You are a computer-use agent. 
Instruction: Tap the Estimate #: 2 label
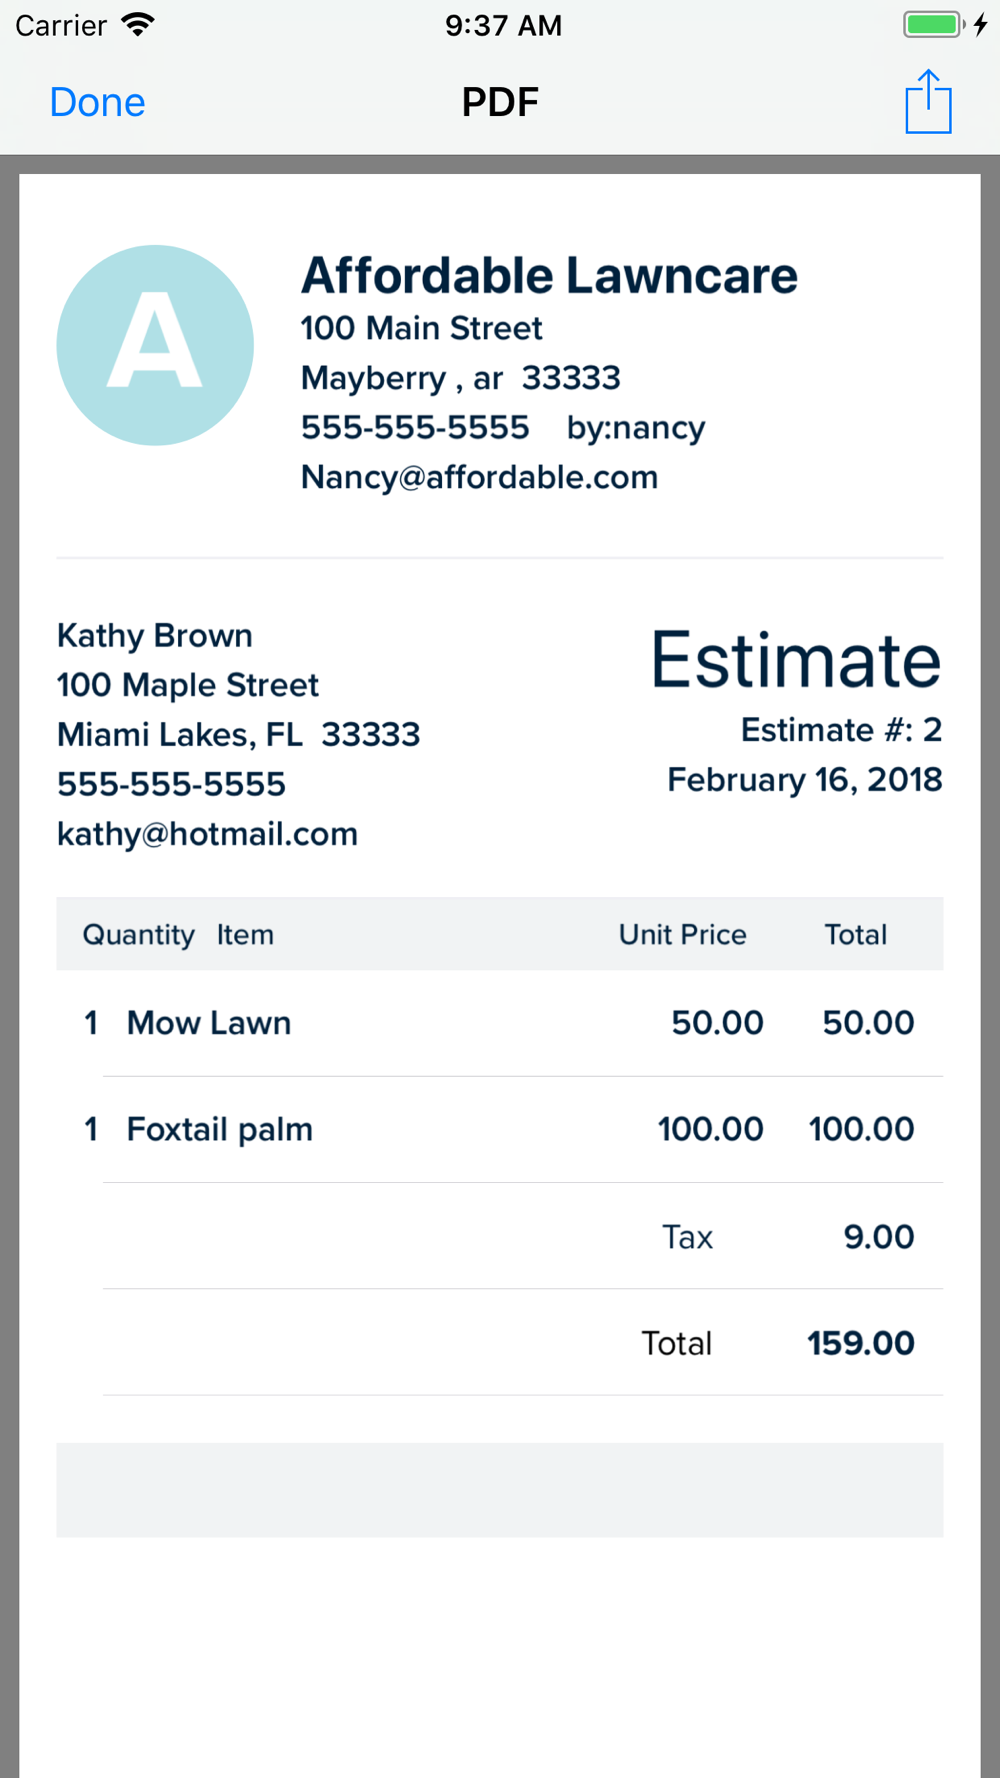tap(841, 730)
